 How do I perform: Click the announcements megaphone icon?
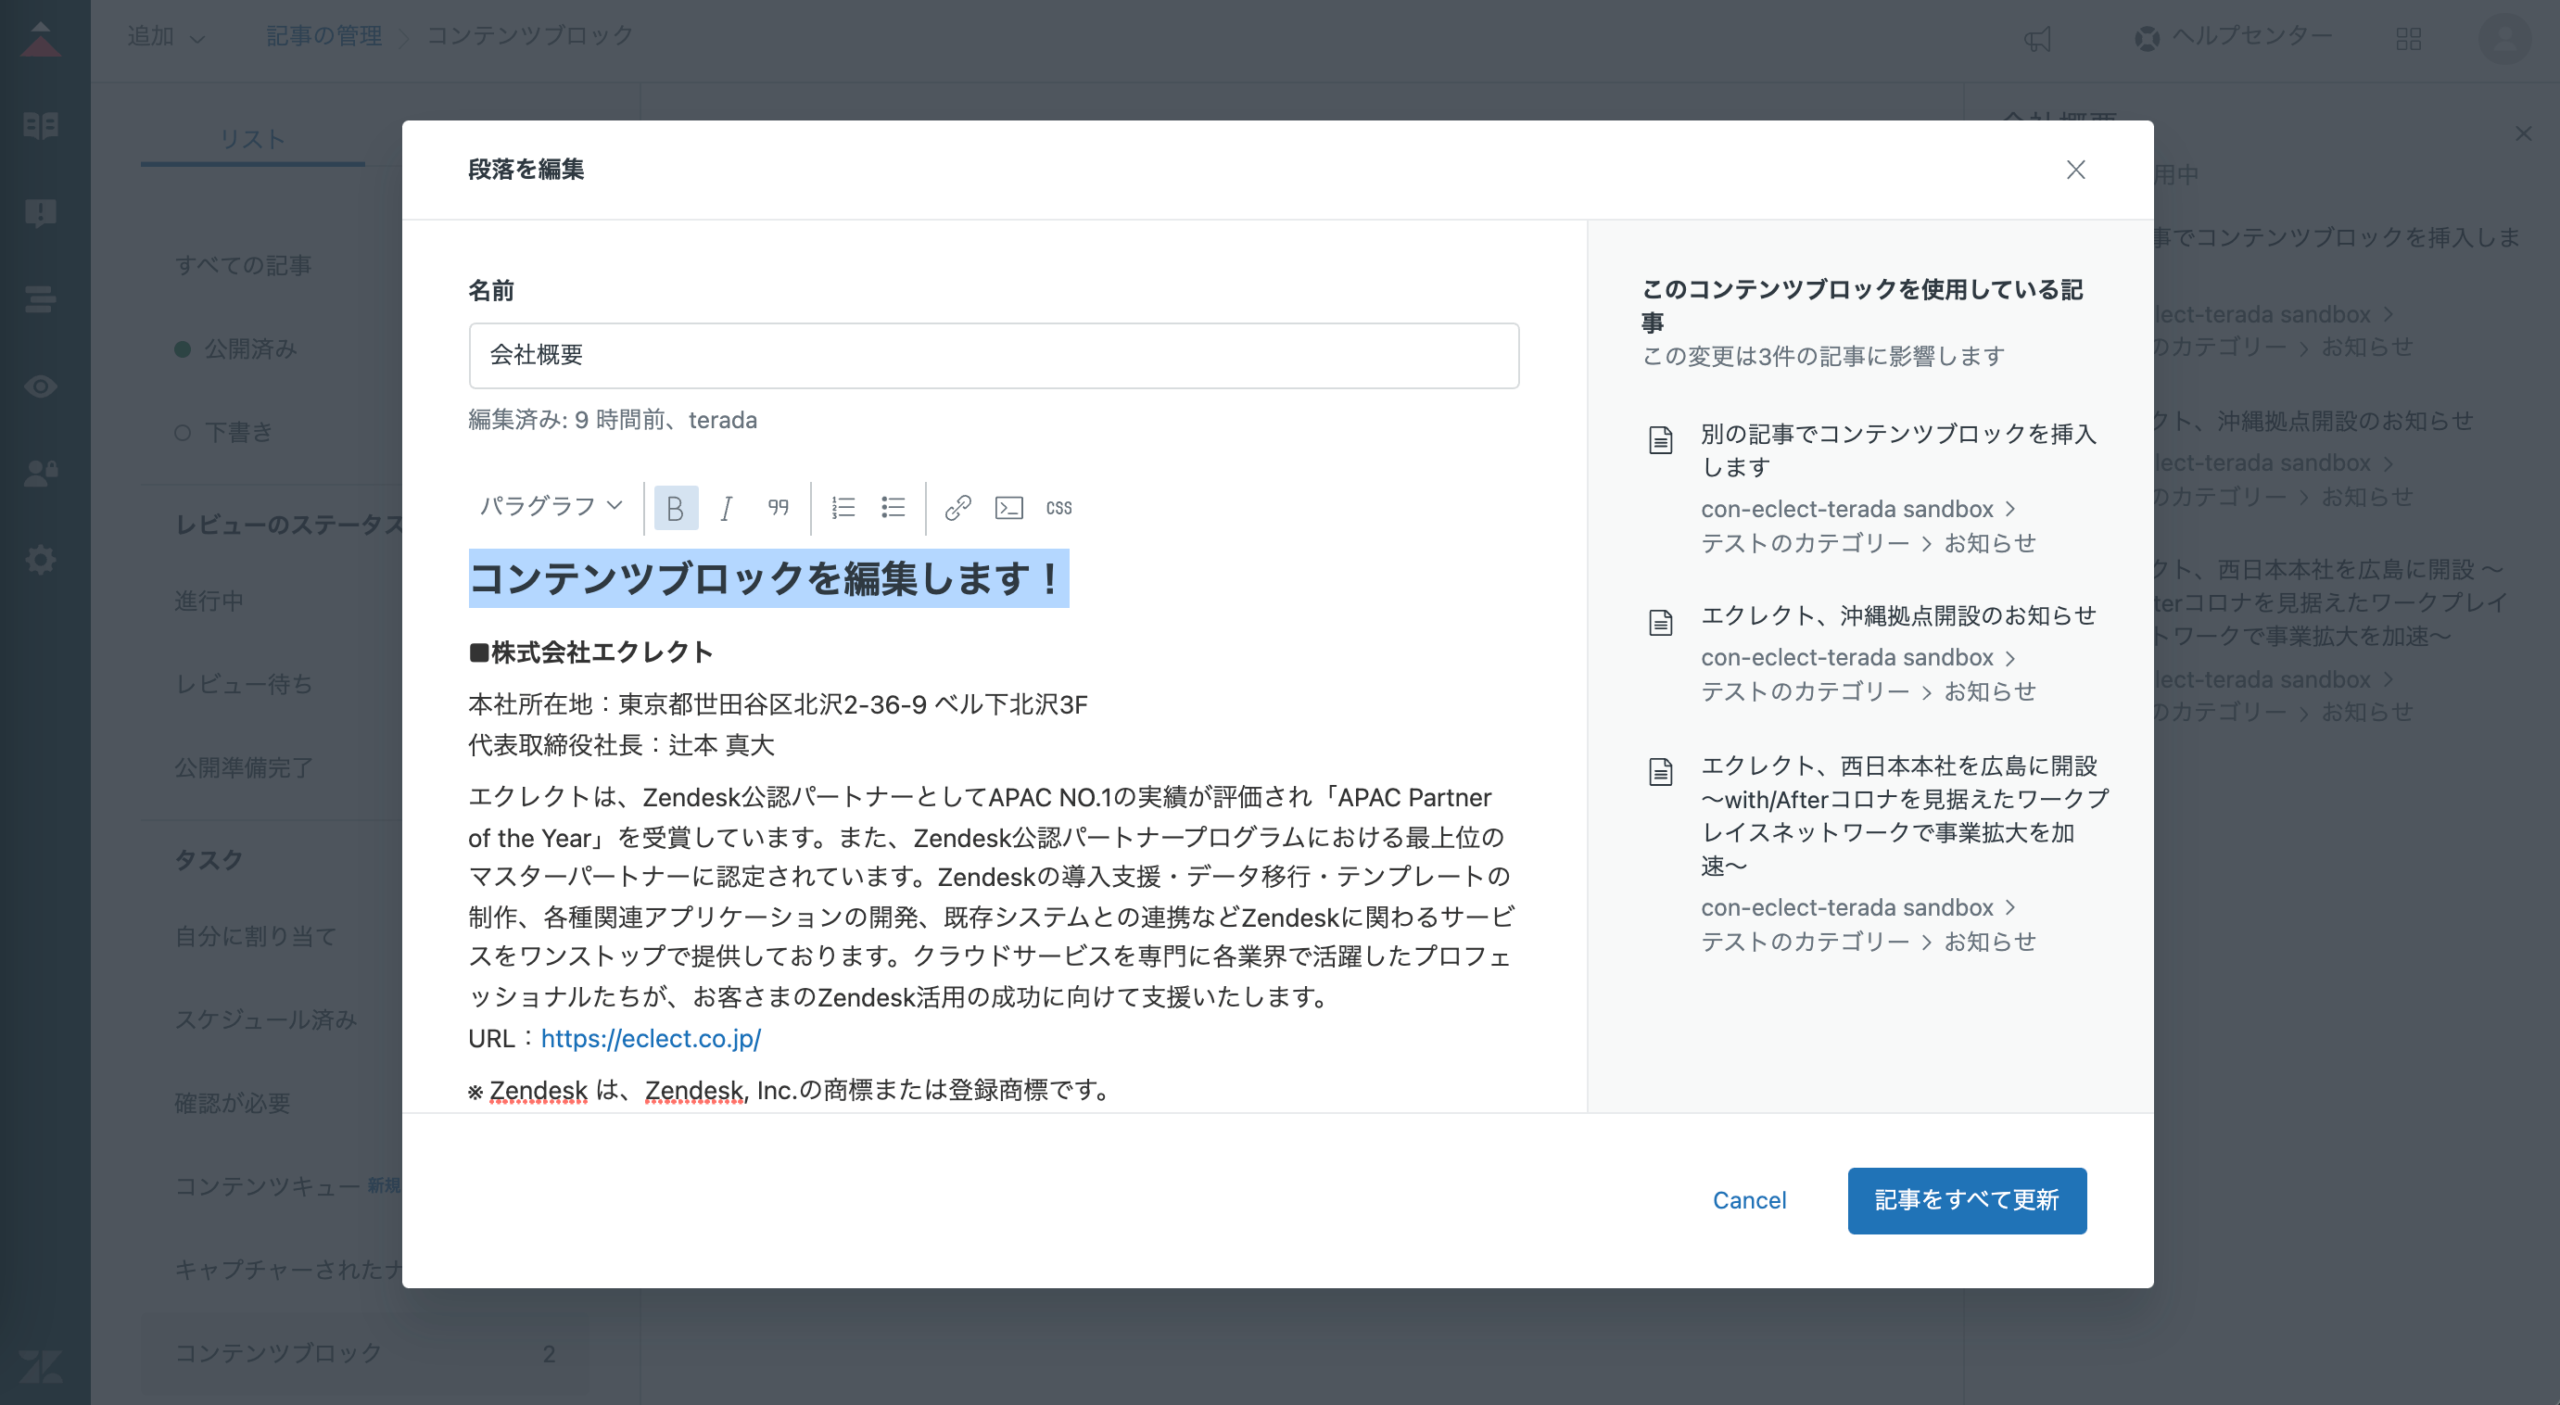pos(2038,39)
